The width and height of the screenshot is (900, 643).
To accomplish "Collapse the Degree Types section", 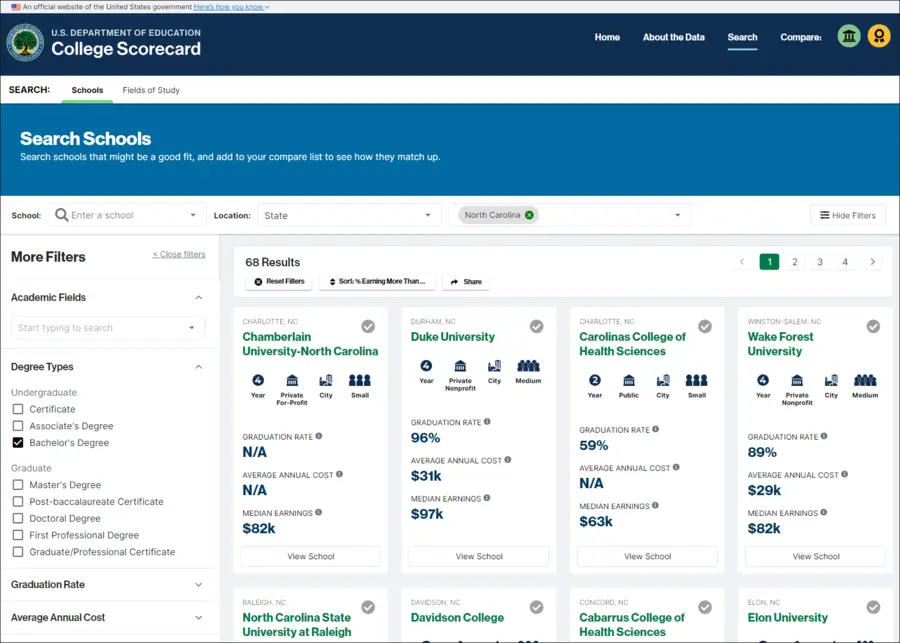I will pyautogui.click(x=199, y=367).
